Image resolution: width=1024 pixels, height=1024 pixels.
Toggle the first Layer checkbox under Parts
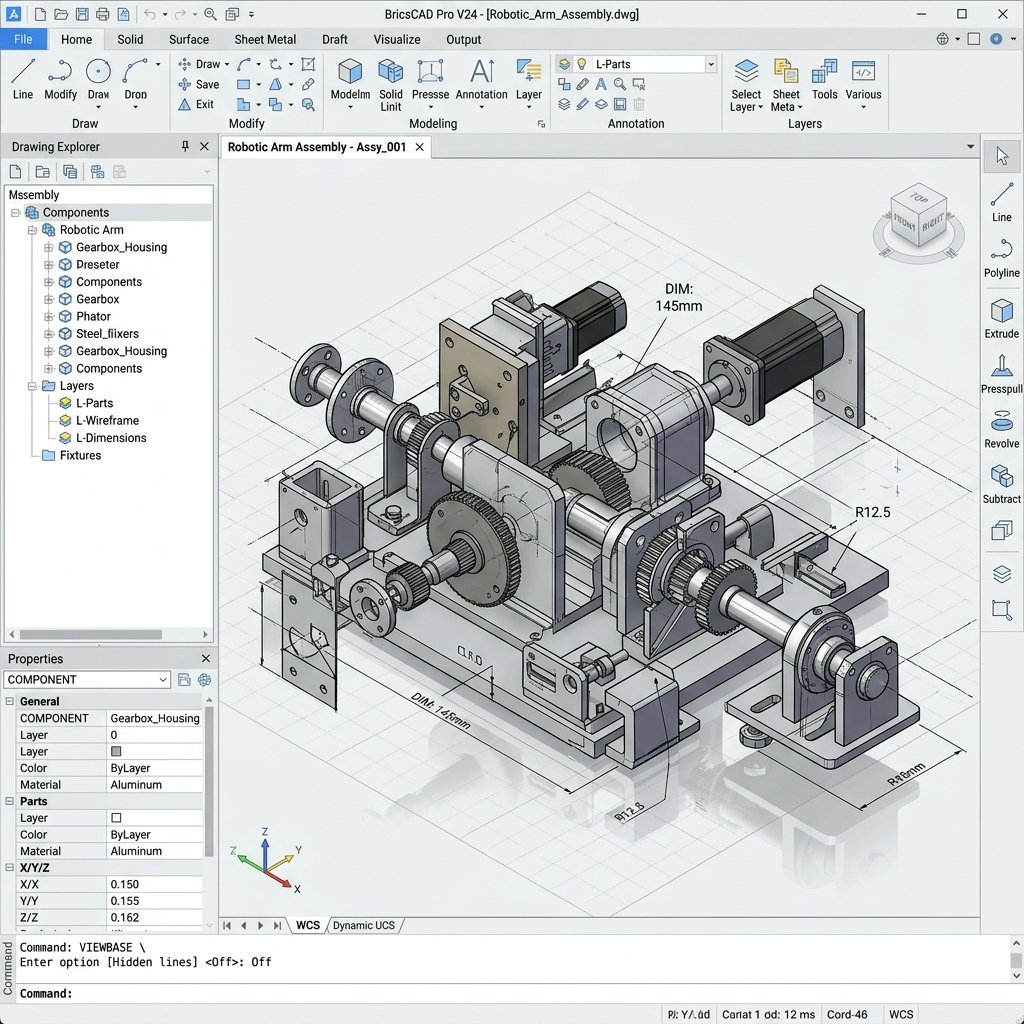click(116, 818)
